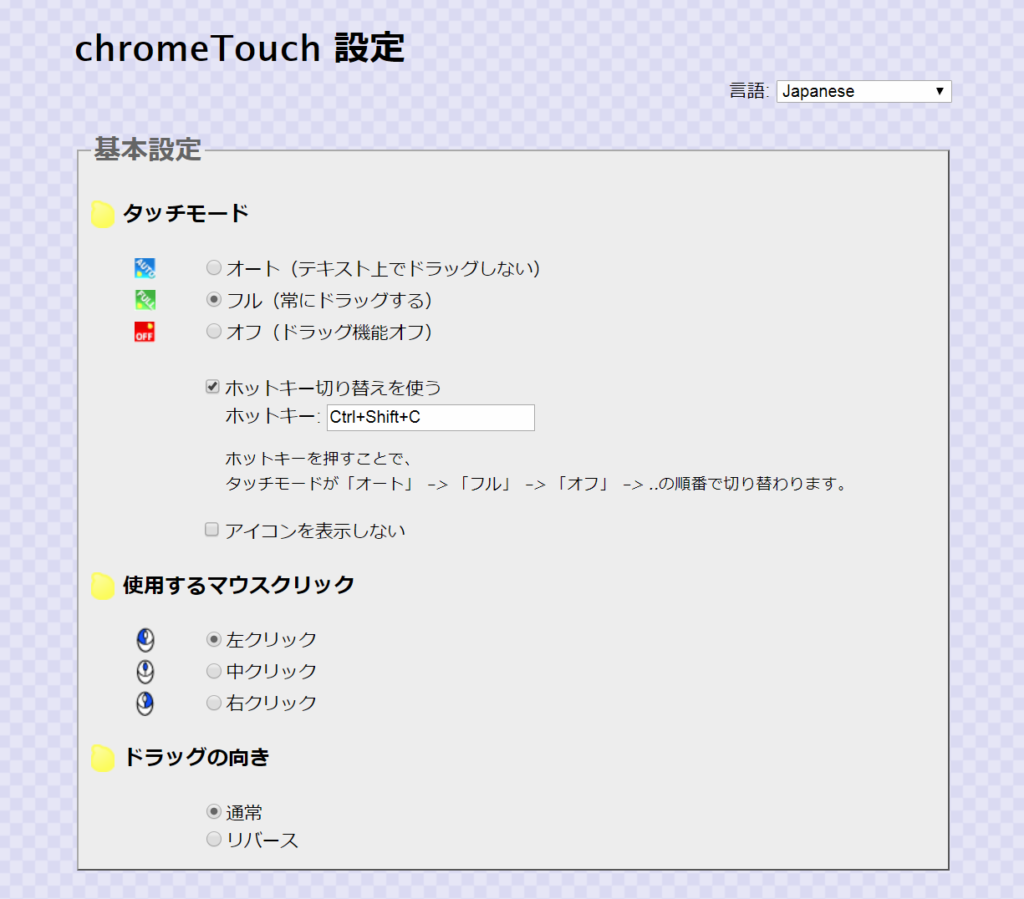Click the green FULL mode icon
1024x899 pixels.
[144, 299]
